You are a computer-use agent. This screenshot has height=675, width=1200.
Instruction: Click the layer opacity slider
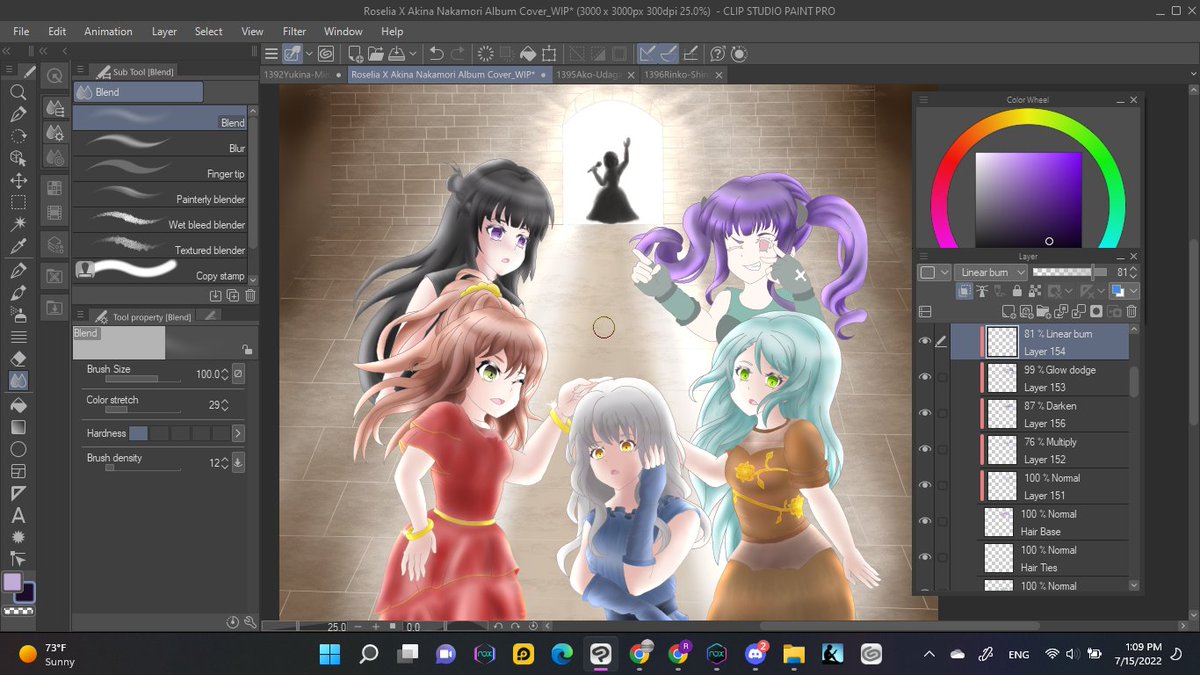coord(1070,272)
